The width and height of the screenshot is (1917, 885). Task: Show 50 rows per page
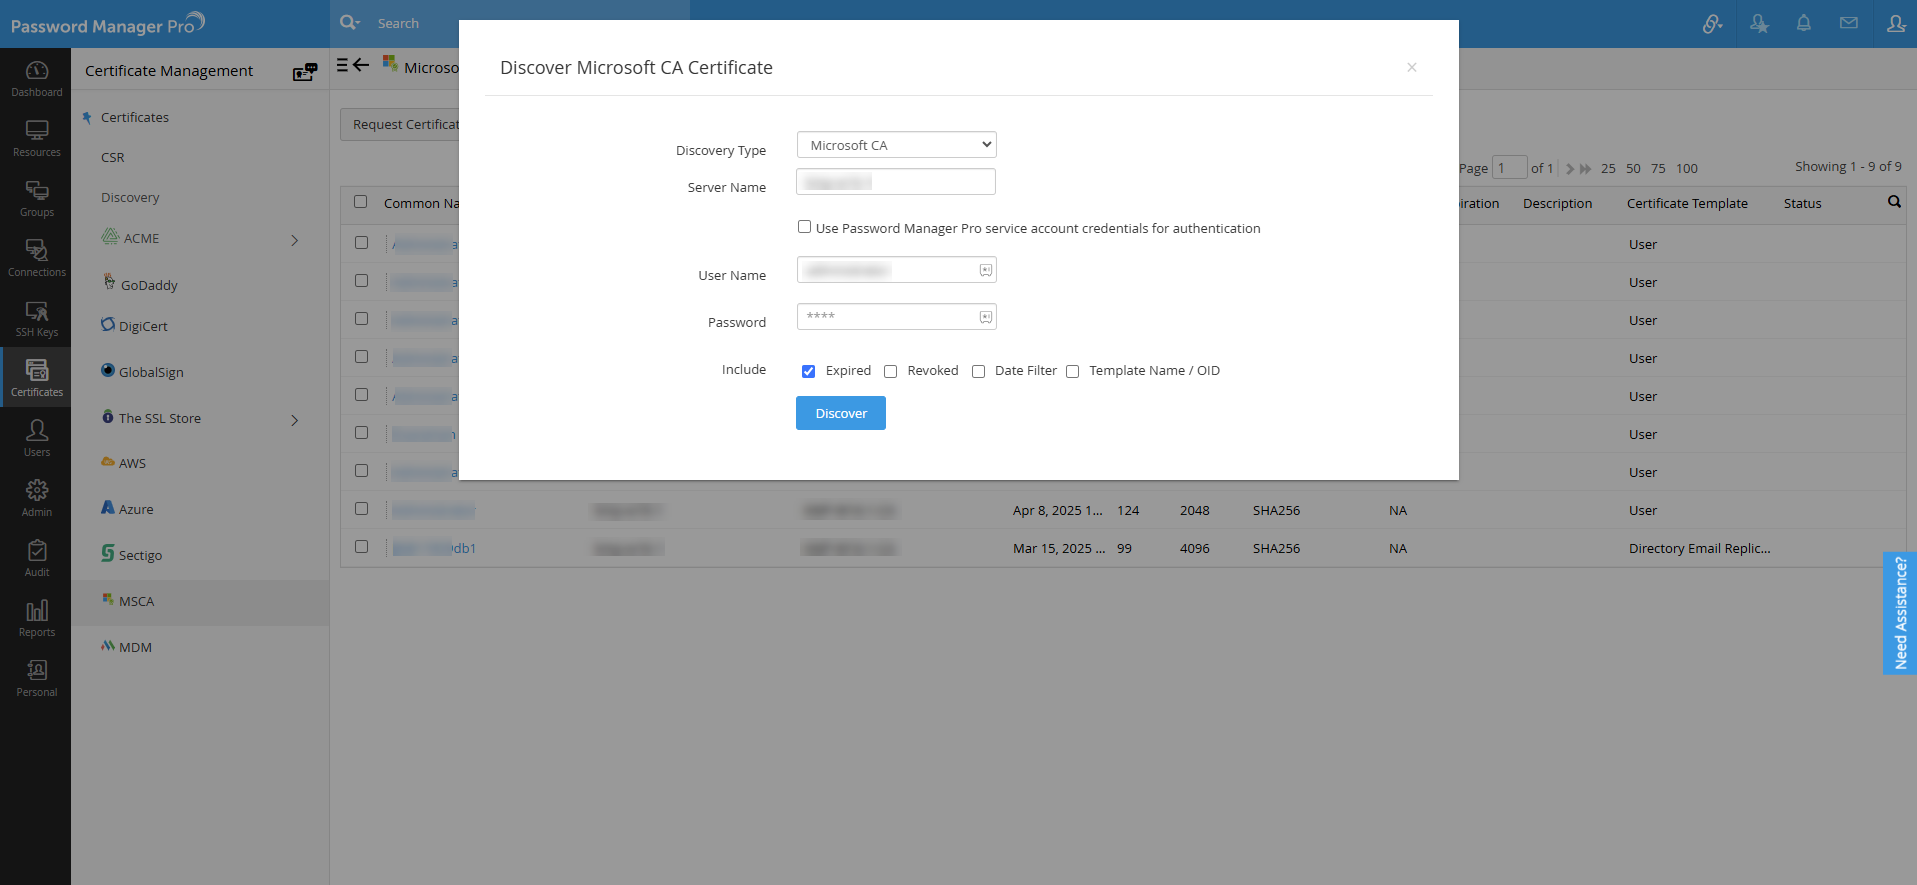(1633, 169)
